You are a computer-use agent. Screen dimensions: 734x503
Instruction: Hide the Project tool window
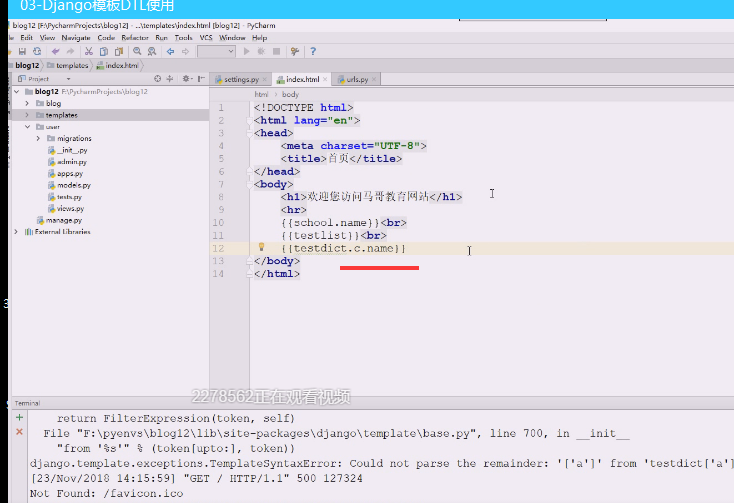pyautogui.click(x=201, y=79)
